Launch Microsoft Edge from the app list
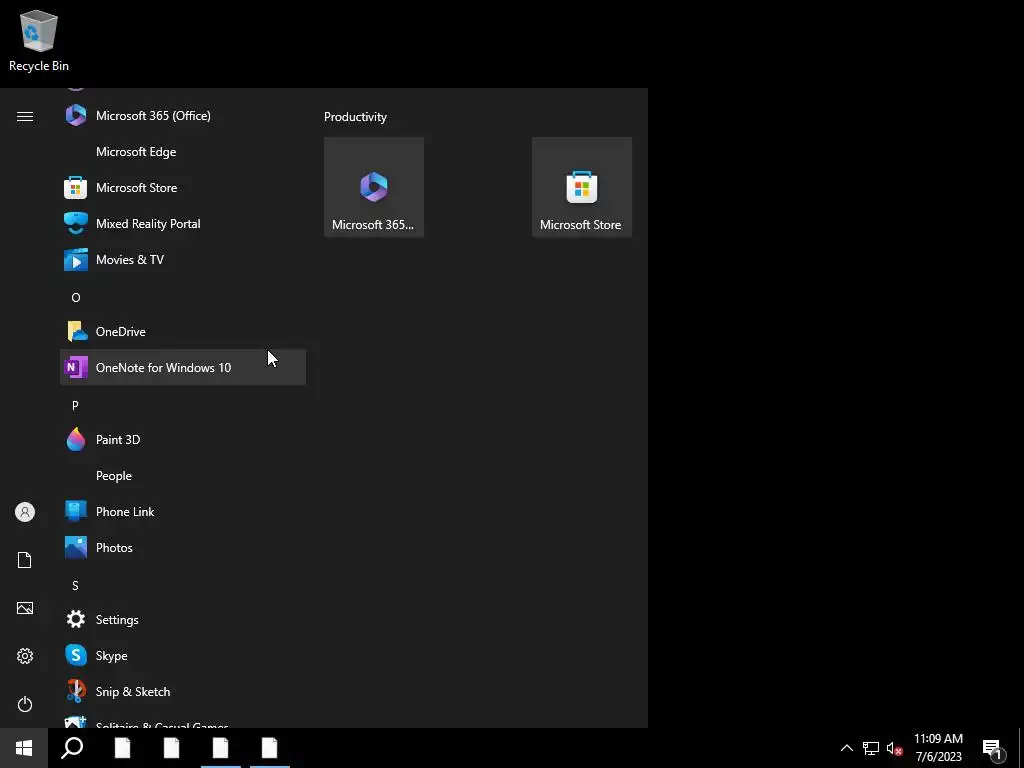 point(183,152)
